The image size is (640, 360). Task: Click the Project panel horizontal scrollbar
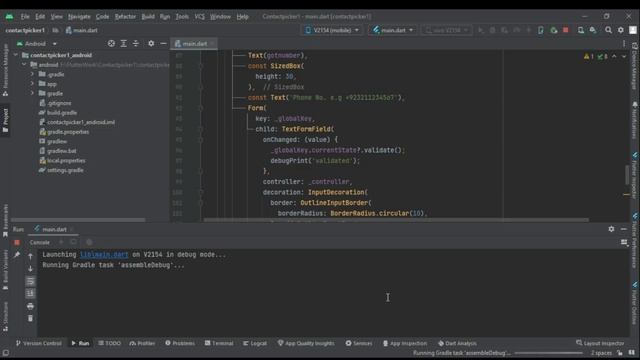[78, 220]
